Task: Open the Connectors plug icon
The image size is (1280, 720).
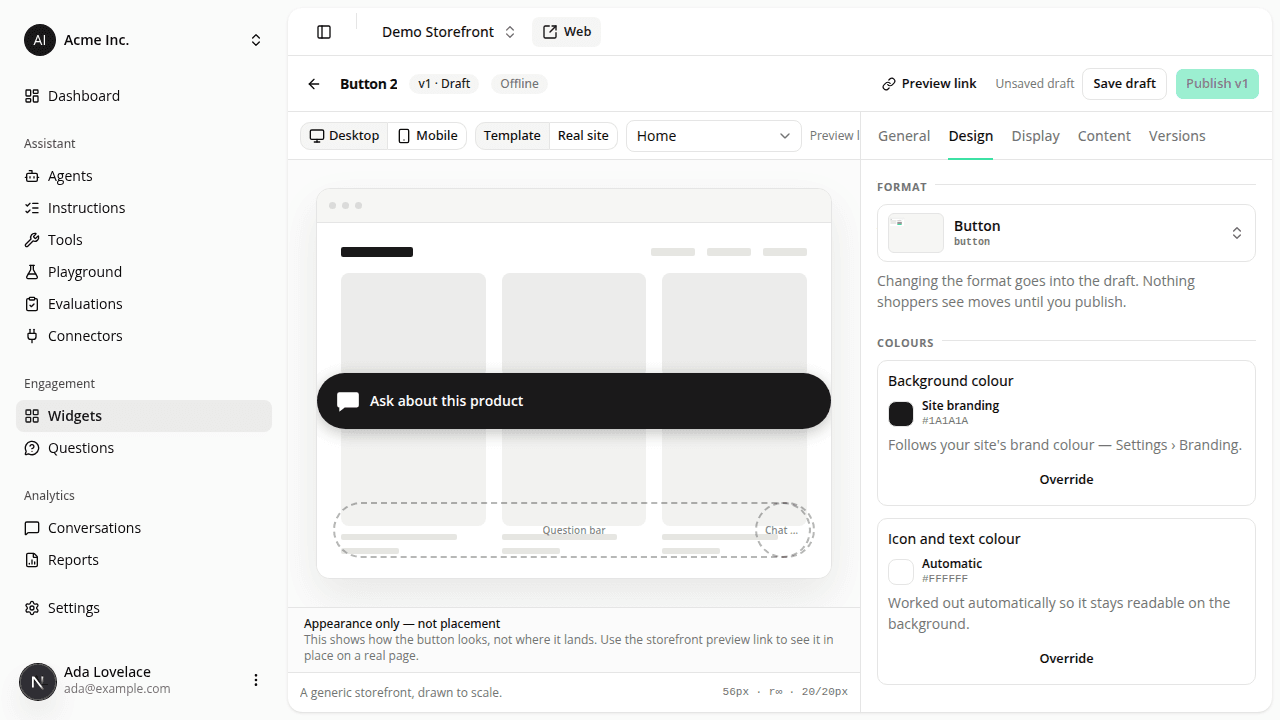Action: pos(32,336)
